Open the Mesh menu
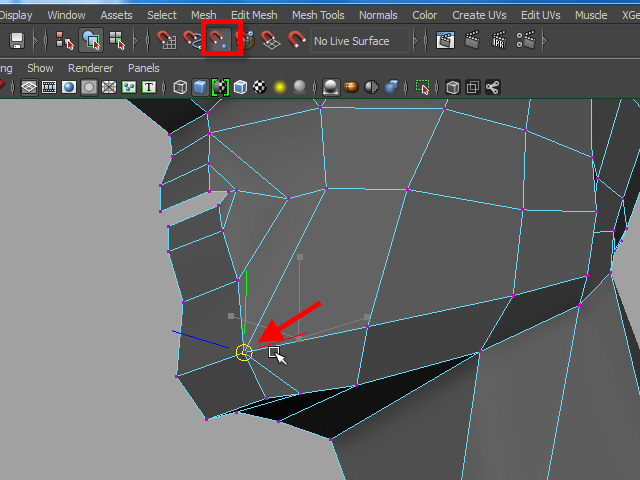Image resolution: width=640 pixels, height=480 pixels. [203, 16]
